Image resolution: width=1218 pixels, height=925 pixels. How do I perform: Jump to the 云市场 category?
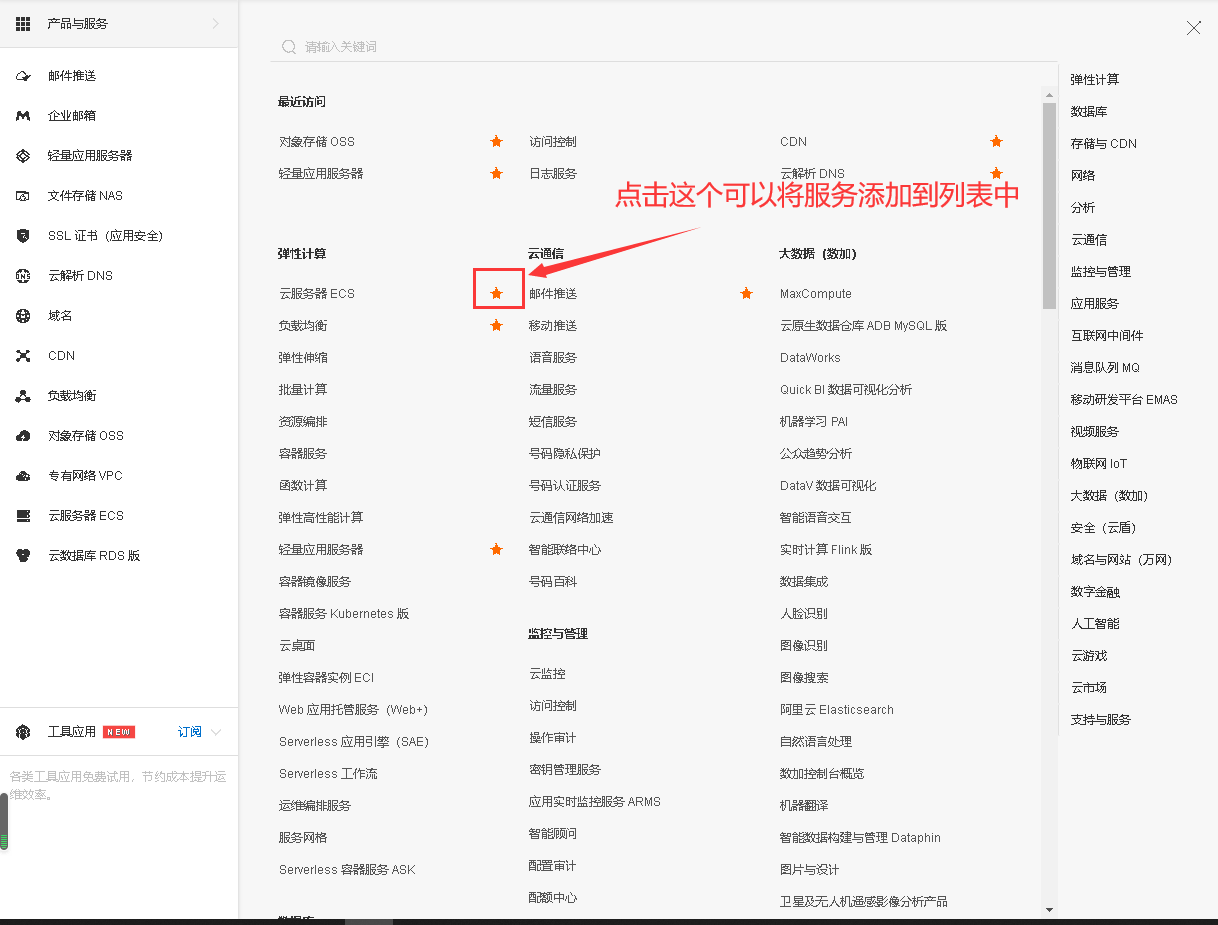coord(1089,688)
